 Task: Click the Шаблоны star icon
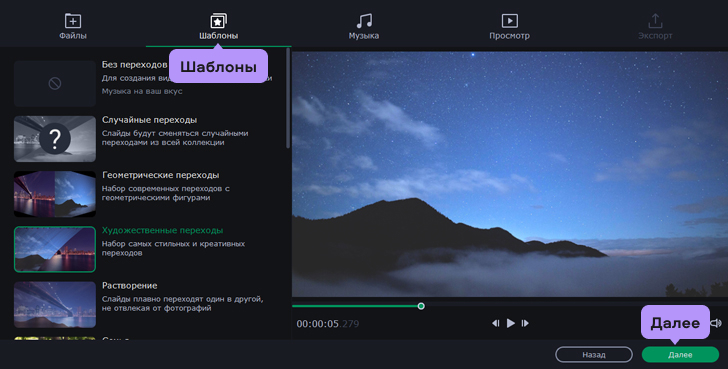(219, 20)
